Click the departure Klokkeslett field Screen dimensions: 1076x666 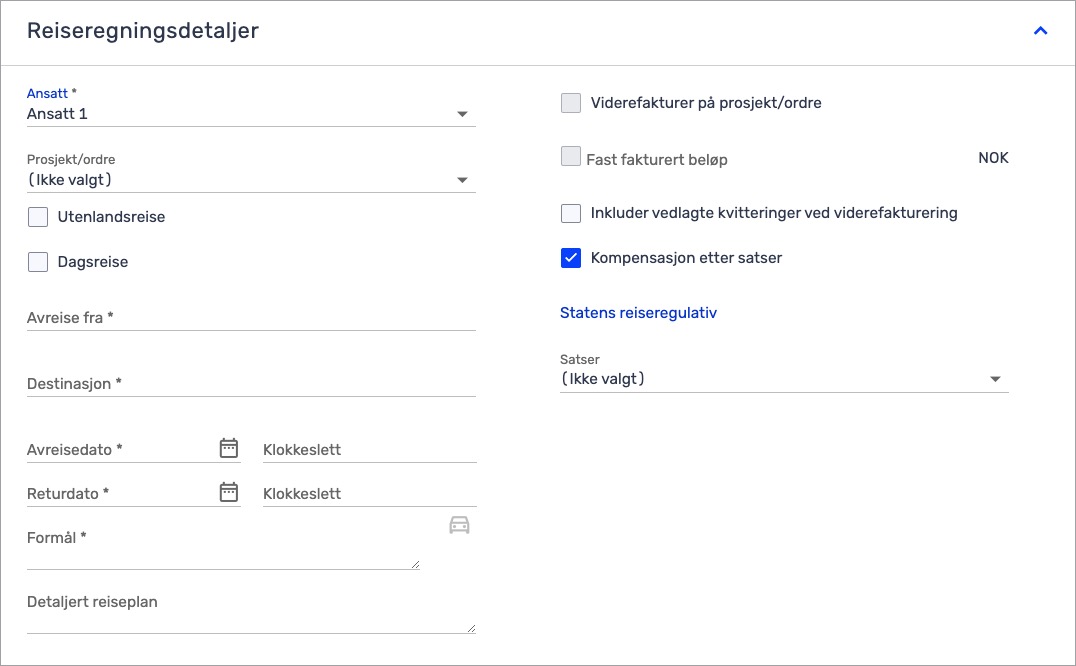(368, 450)
